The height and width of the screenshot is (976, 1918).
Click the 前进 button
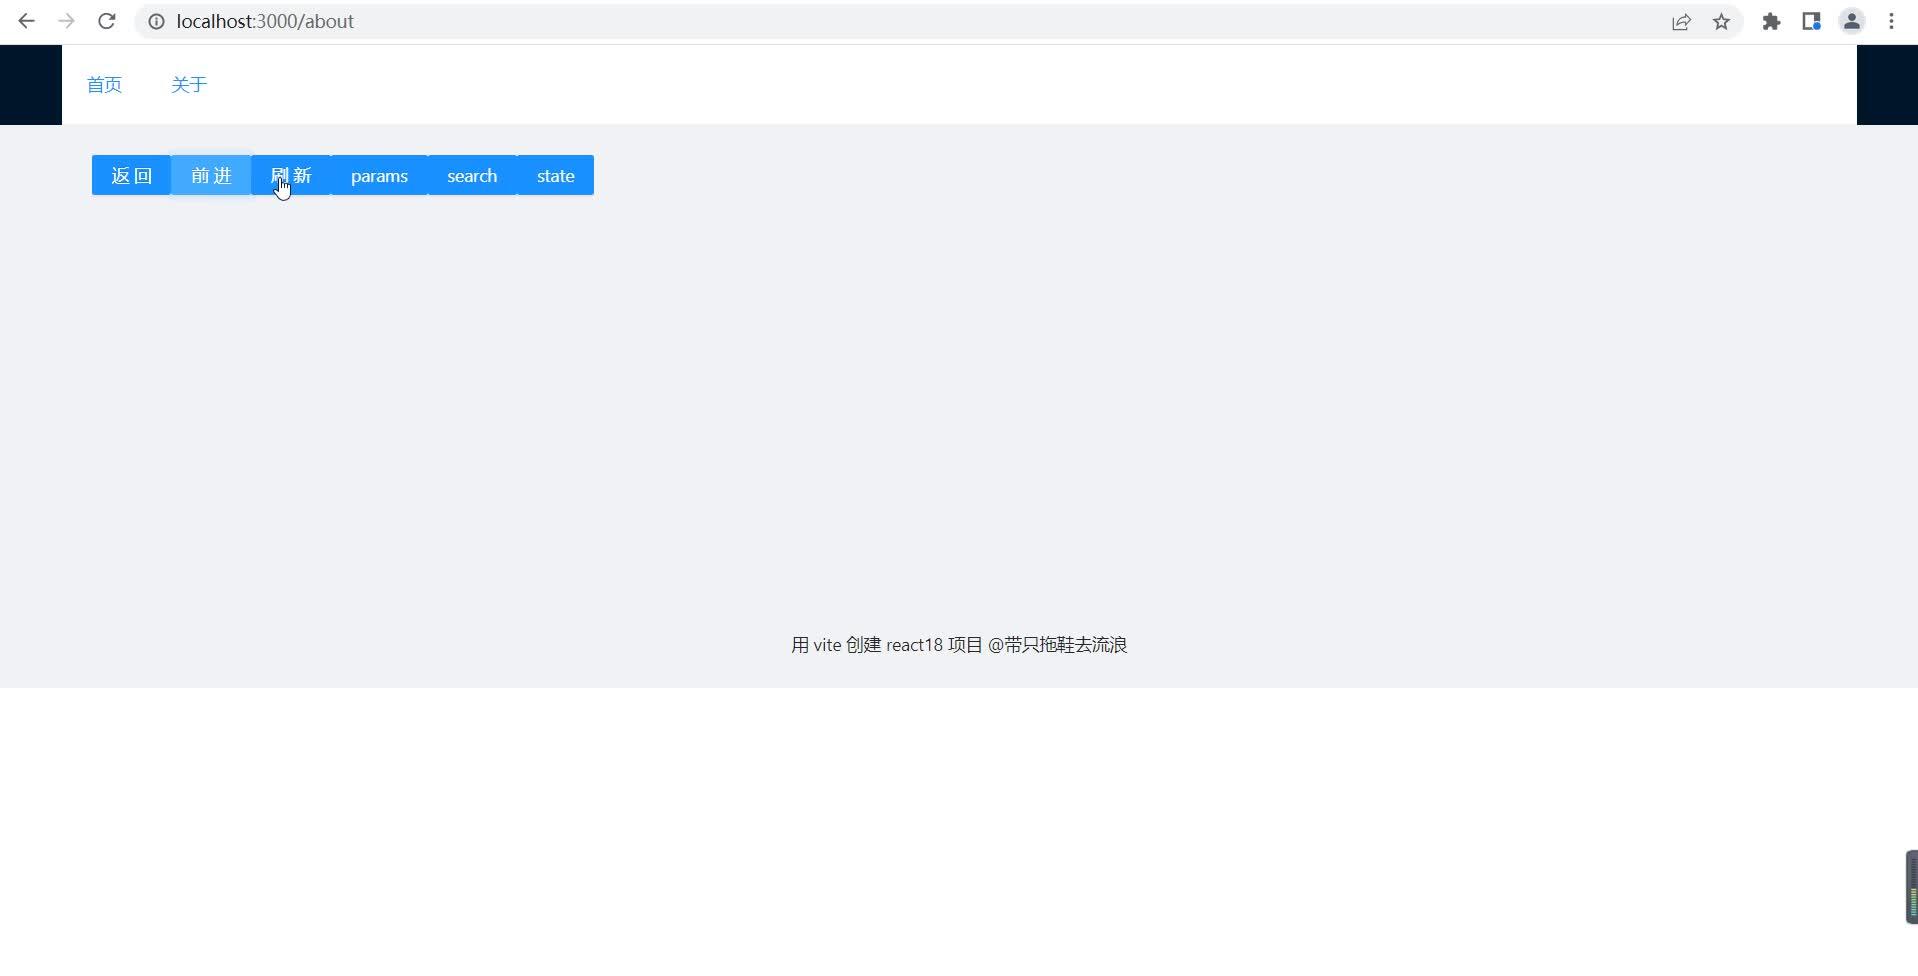tap(210, 175)
